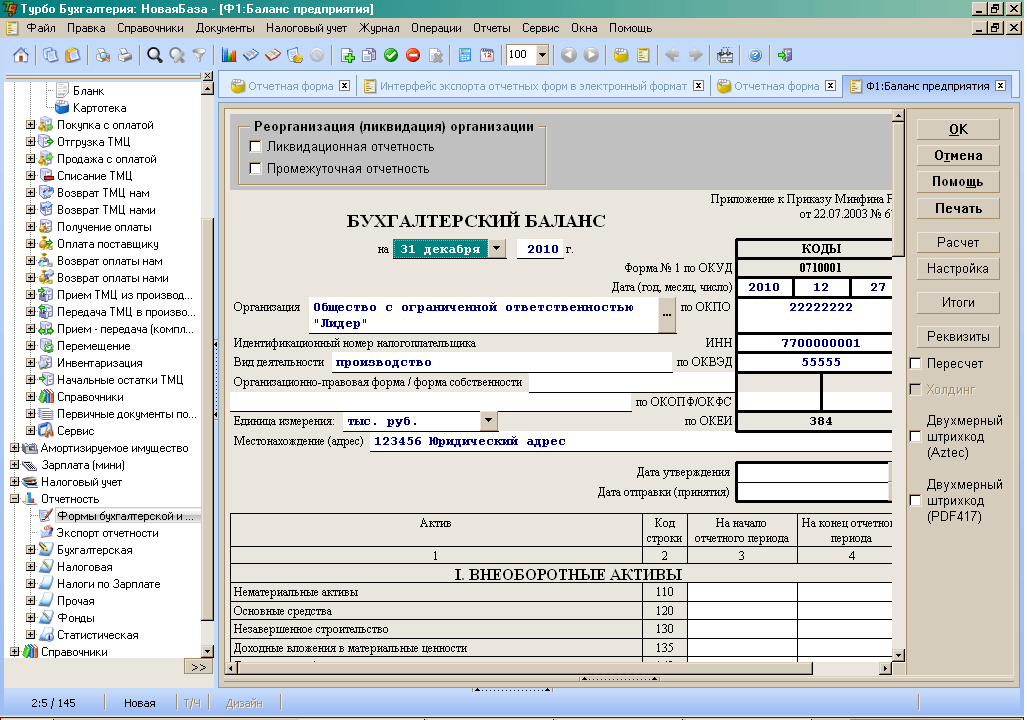Select Экспорт отчетности in the tree
This screenshot has height=720, width=1027.
107,533
